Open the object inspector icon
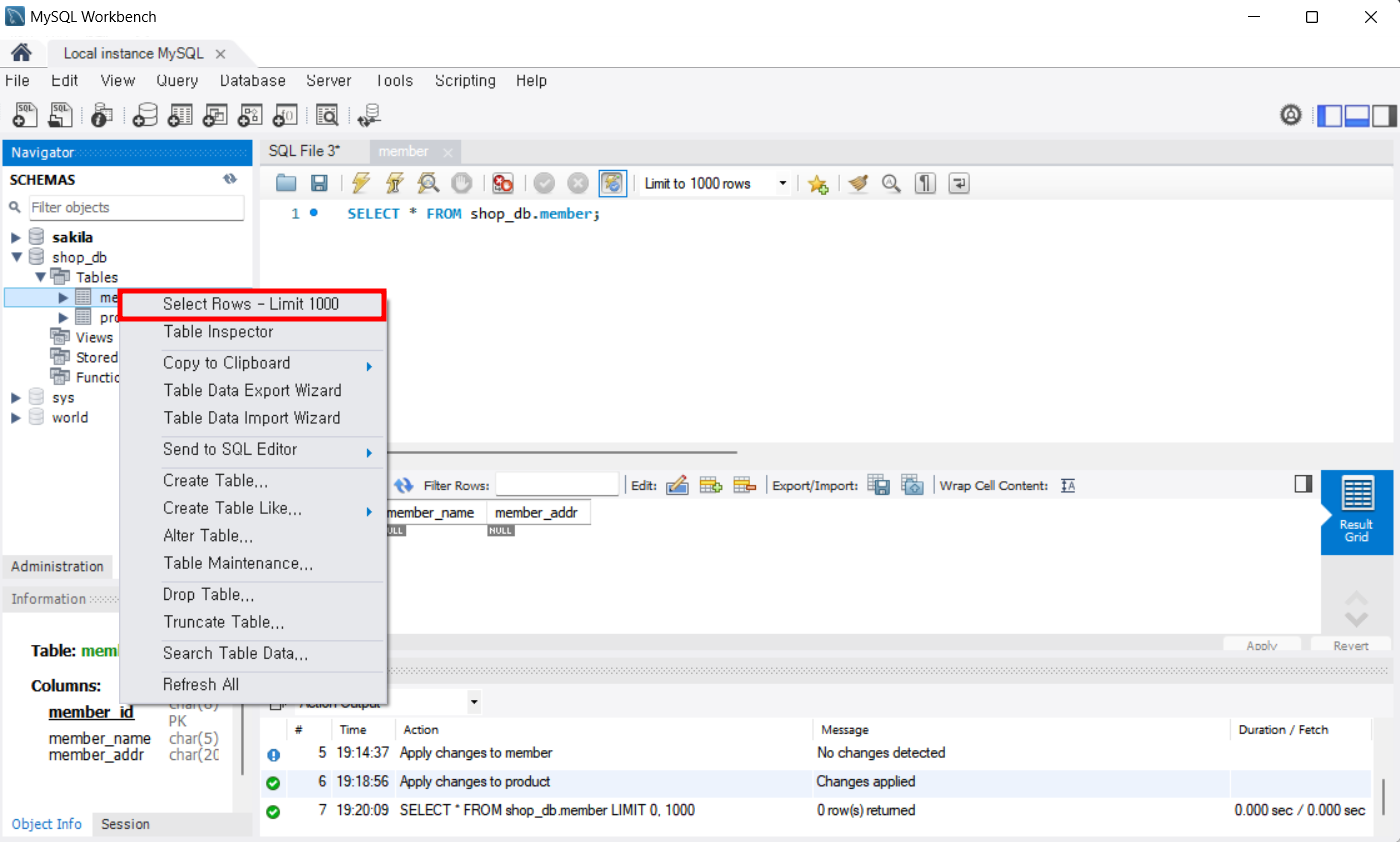The image size is (1400, 842). click(x=101, y=115)
